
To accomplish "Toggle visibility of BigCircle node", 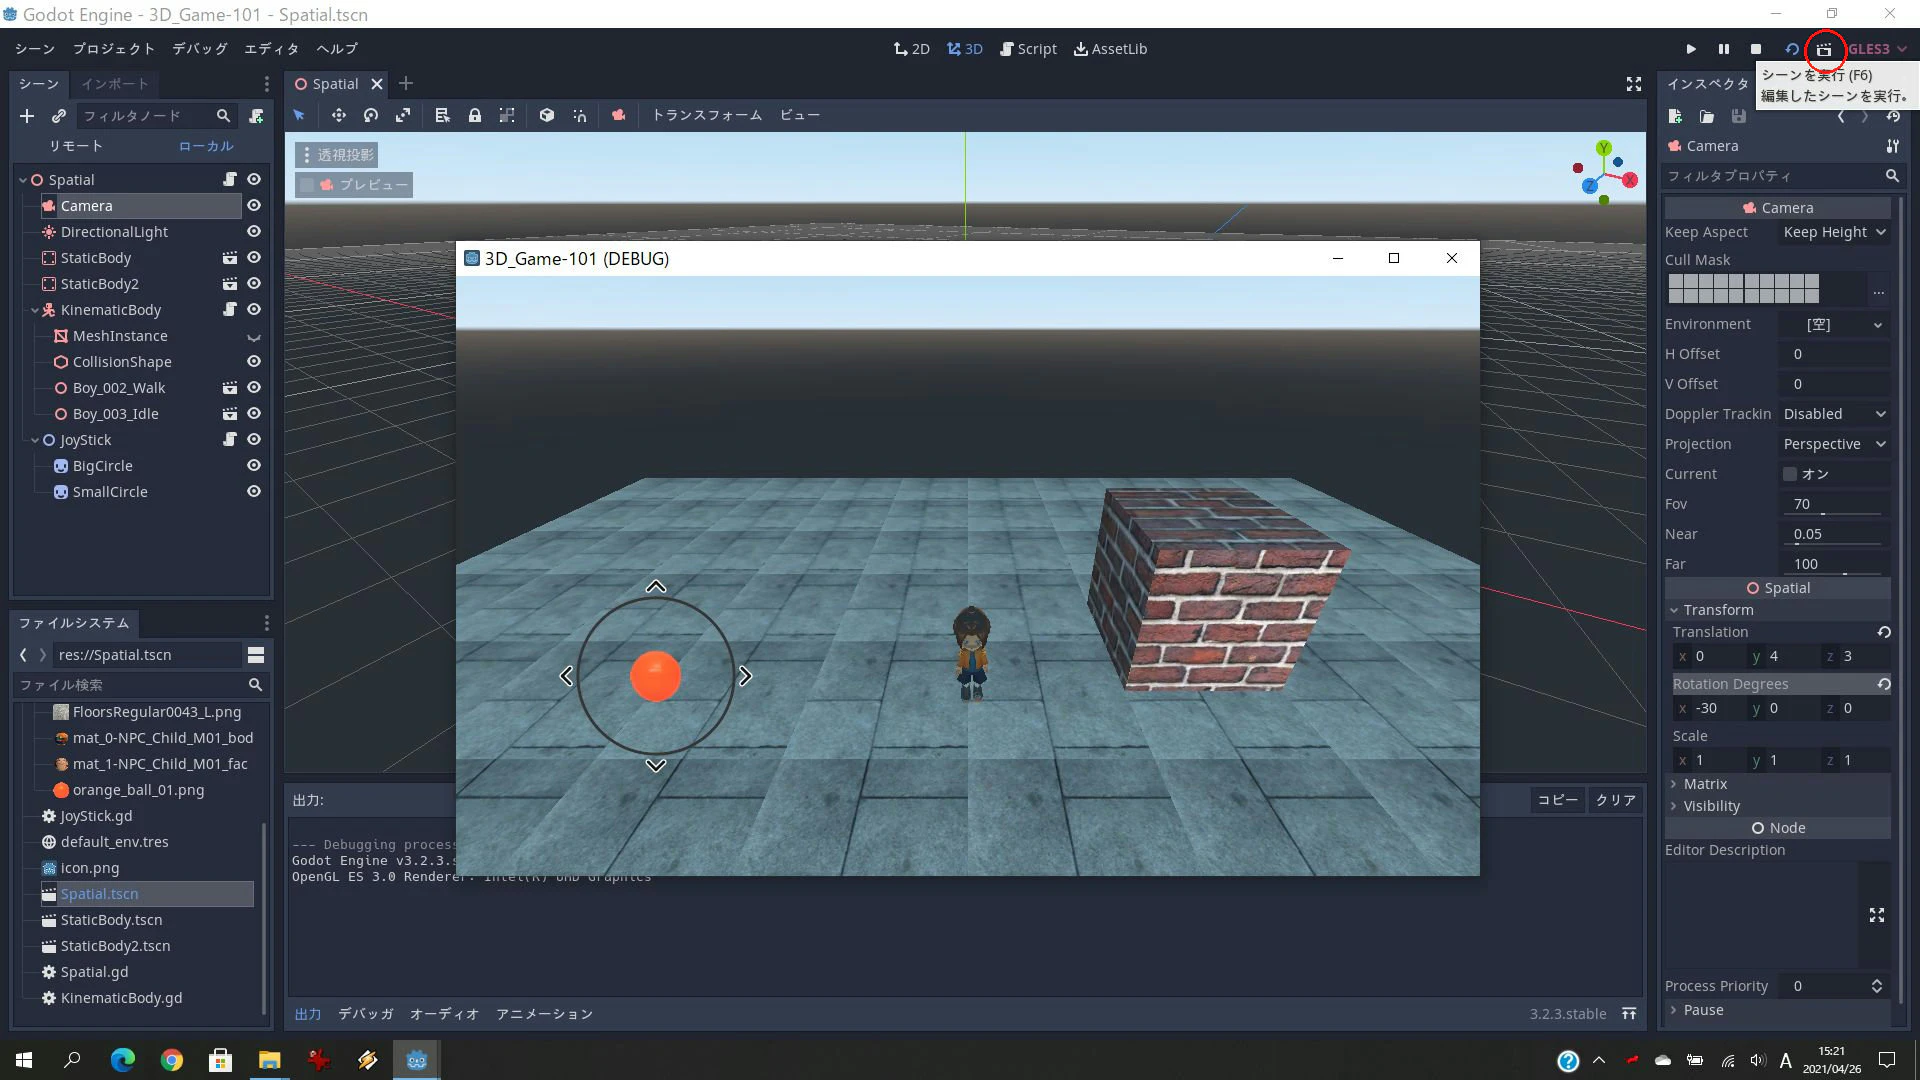I will [254, 466].
